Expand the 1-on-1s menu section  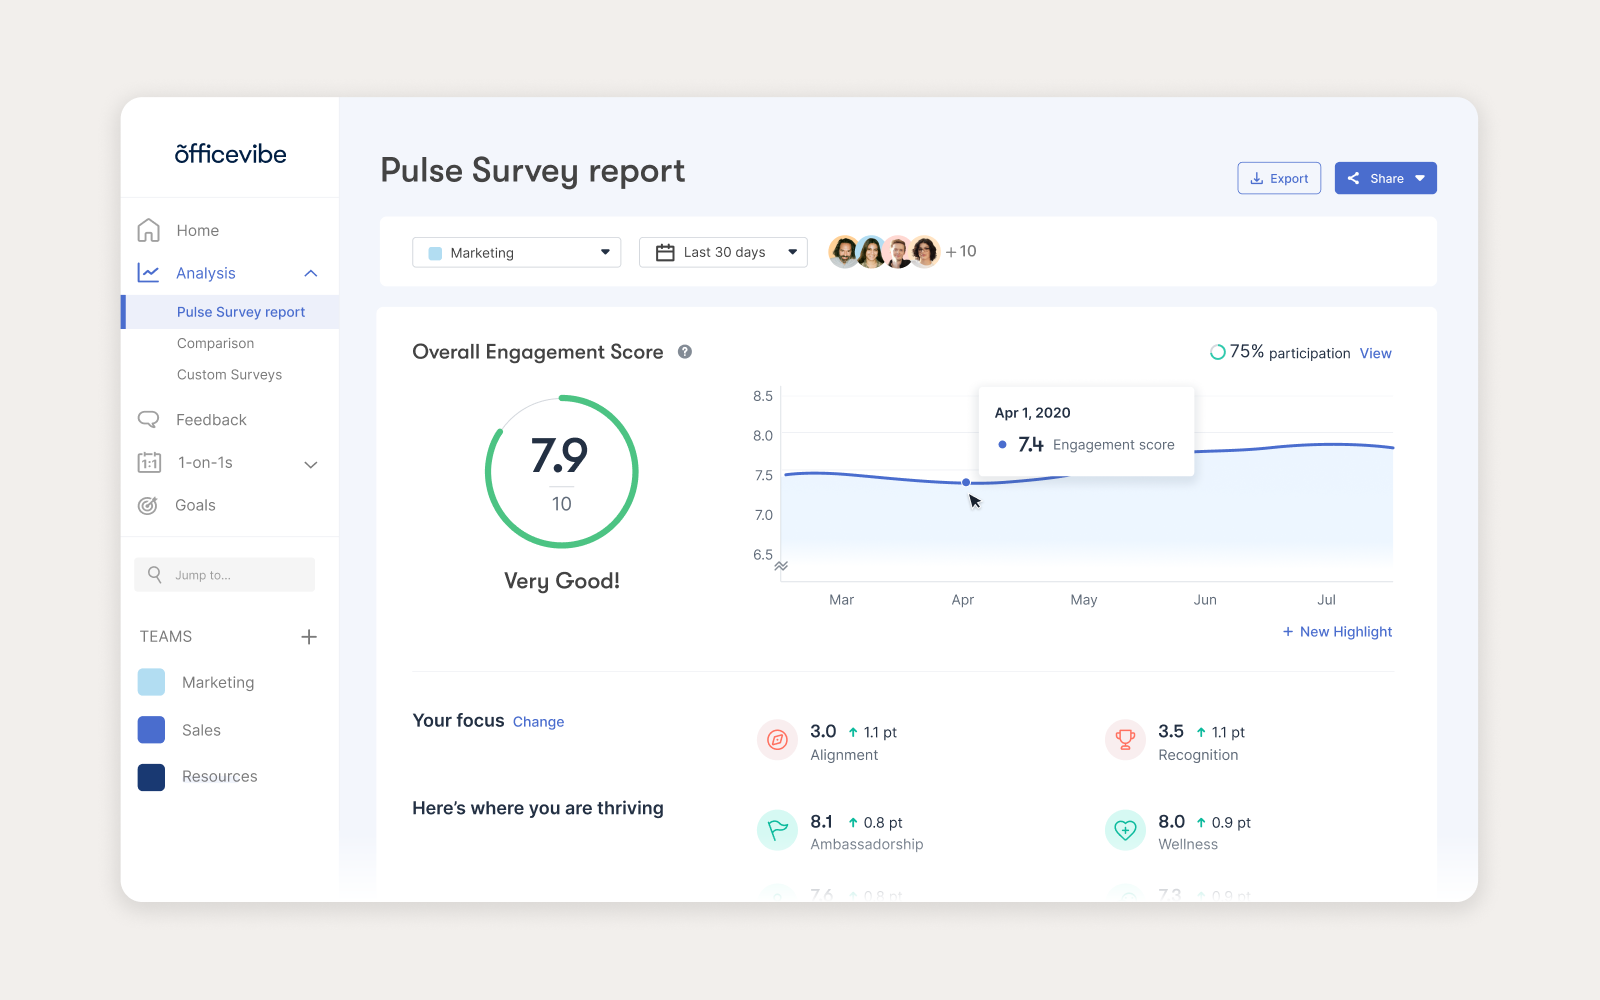pos(310,464)
